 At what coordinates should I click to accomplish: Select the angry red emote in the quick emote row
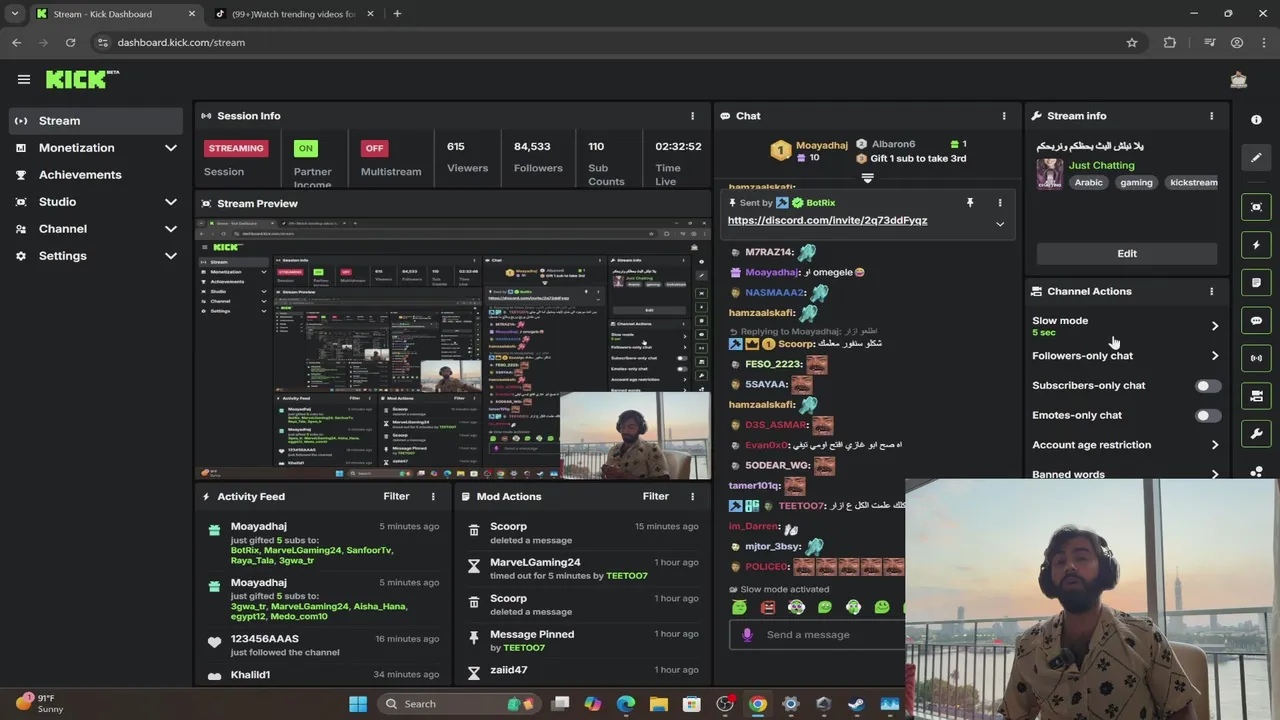pyautogui.click(x=768, y=607)
